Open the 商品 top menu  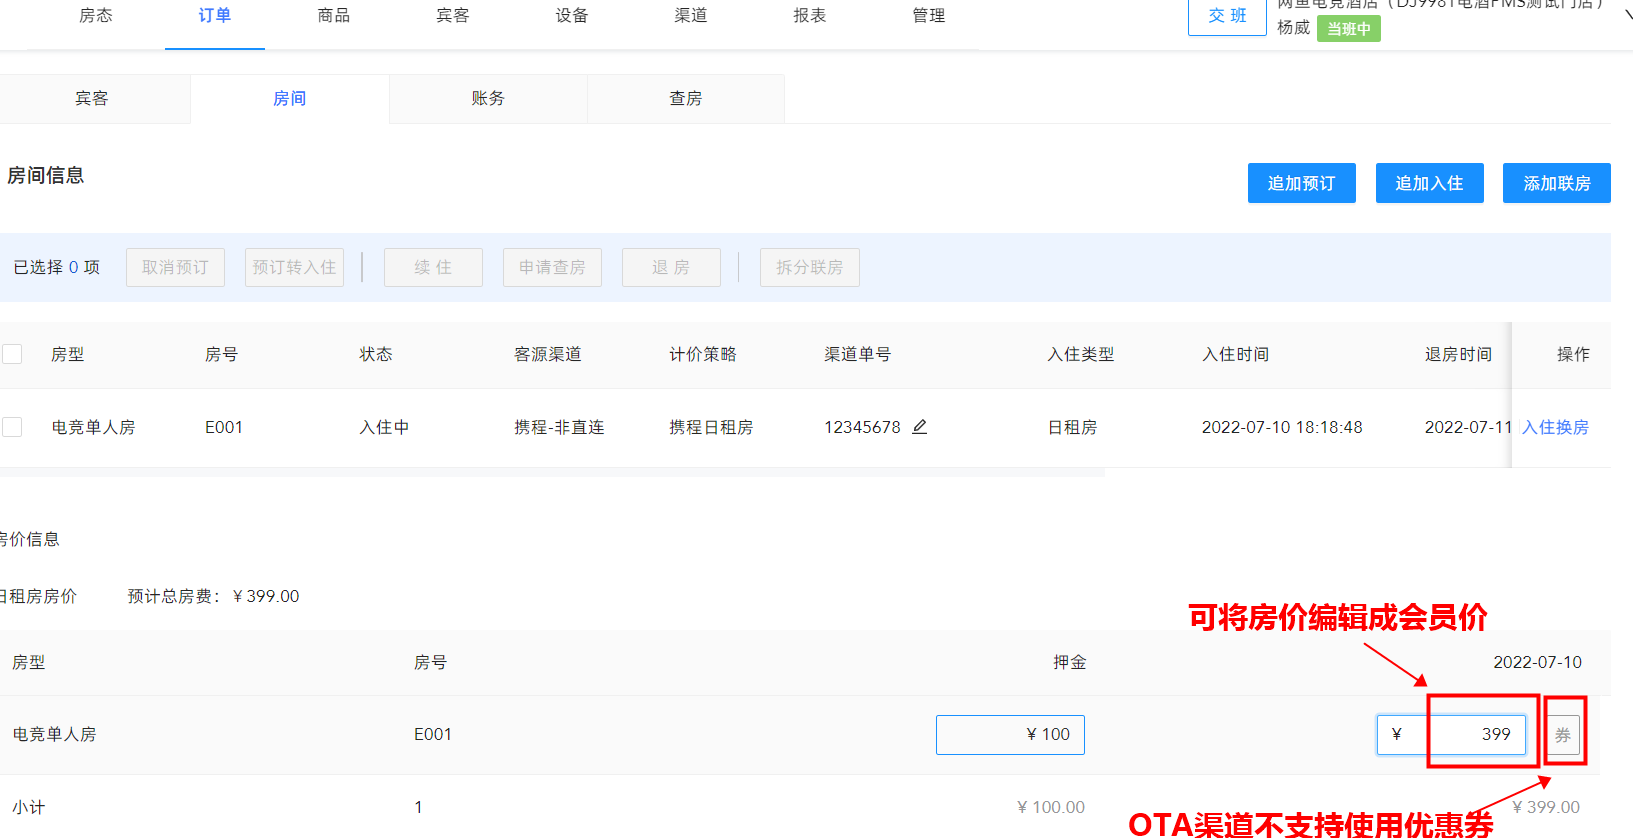[334, 16]
